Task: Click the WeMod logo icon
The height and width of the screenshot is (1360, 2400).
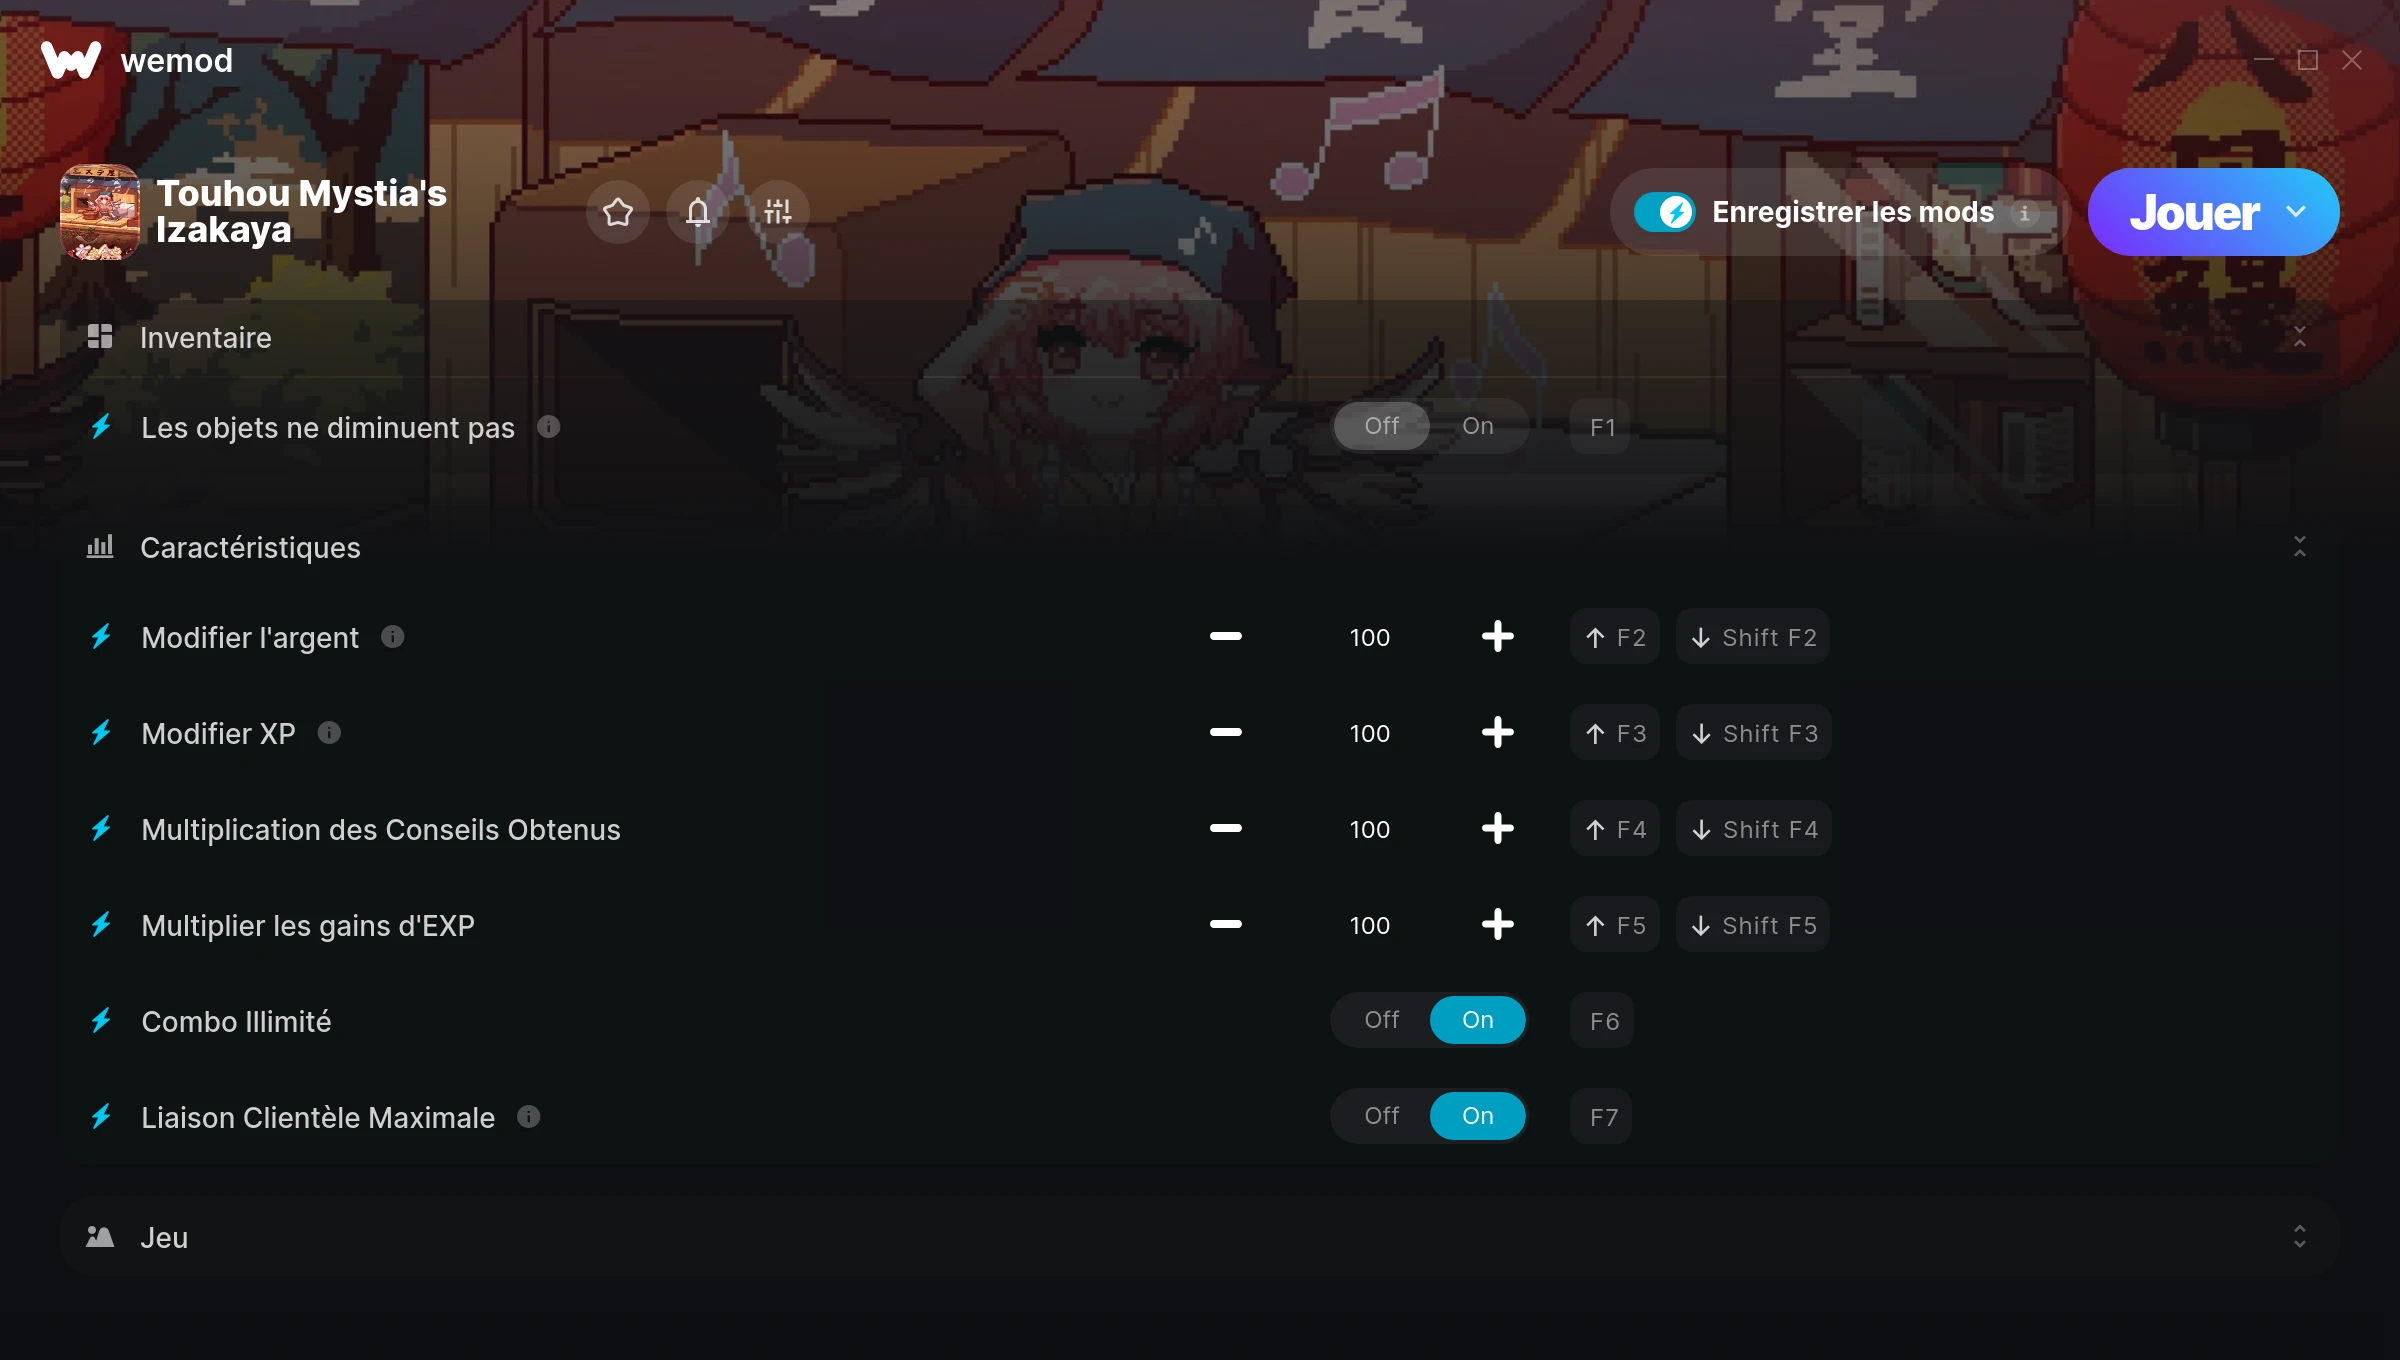Action: click(x=71, y=60)
